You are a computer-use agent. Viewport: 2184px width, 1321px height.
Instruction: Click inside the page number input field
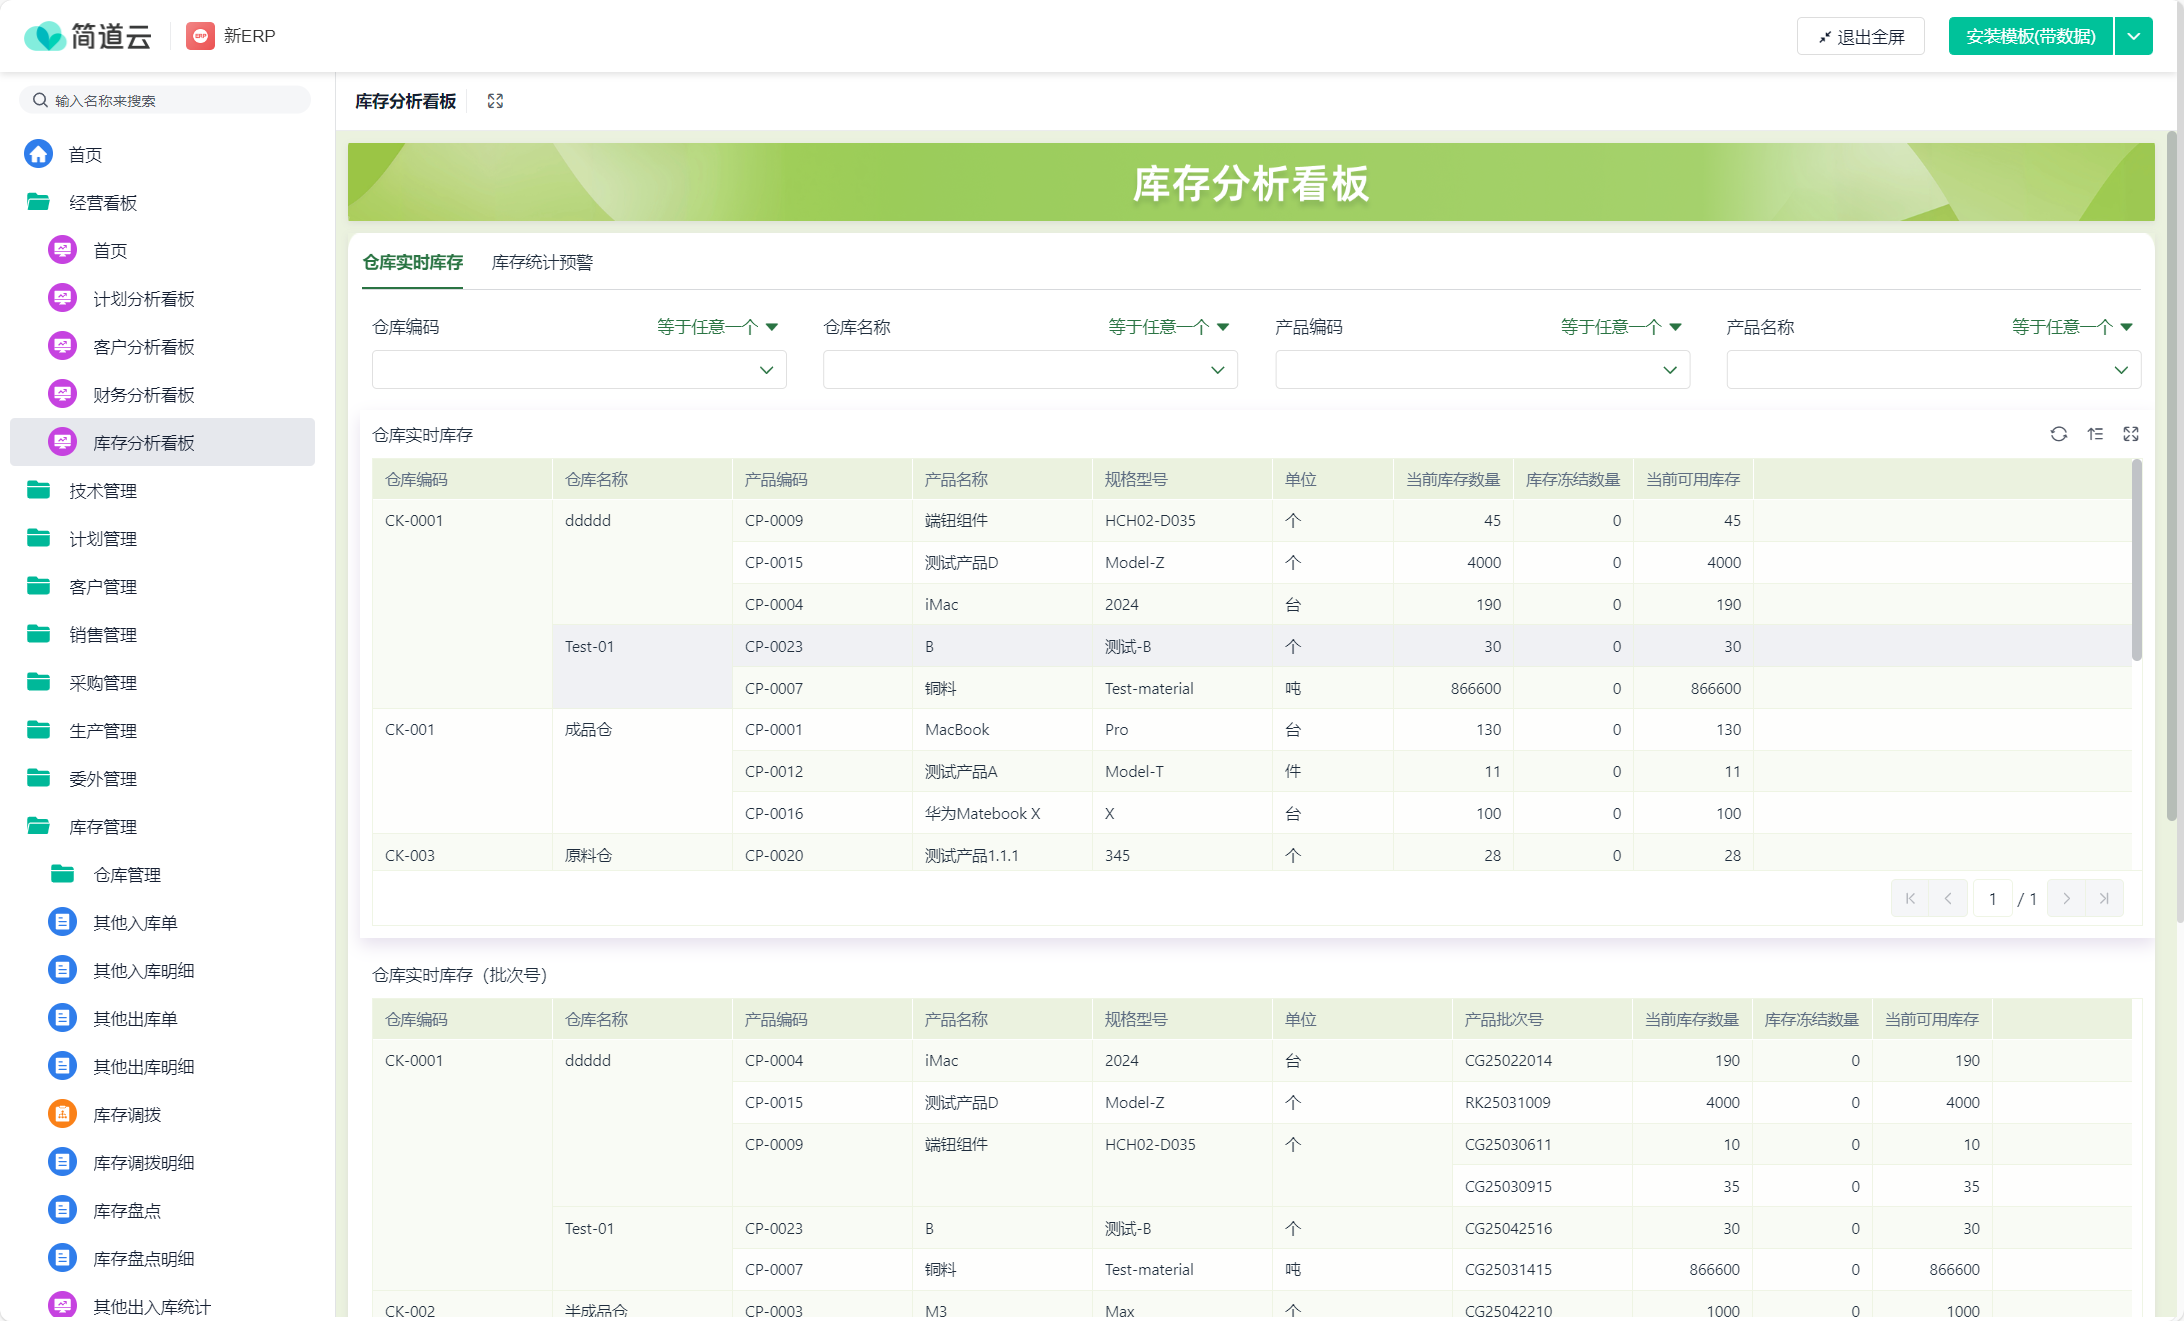1992,898
